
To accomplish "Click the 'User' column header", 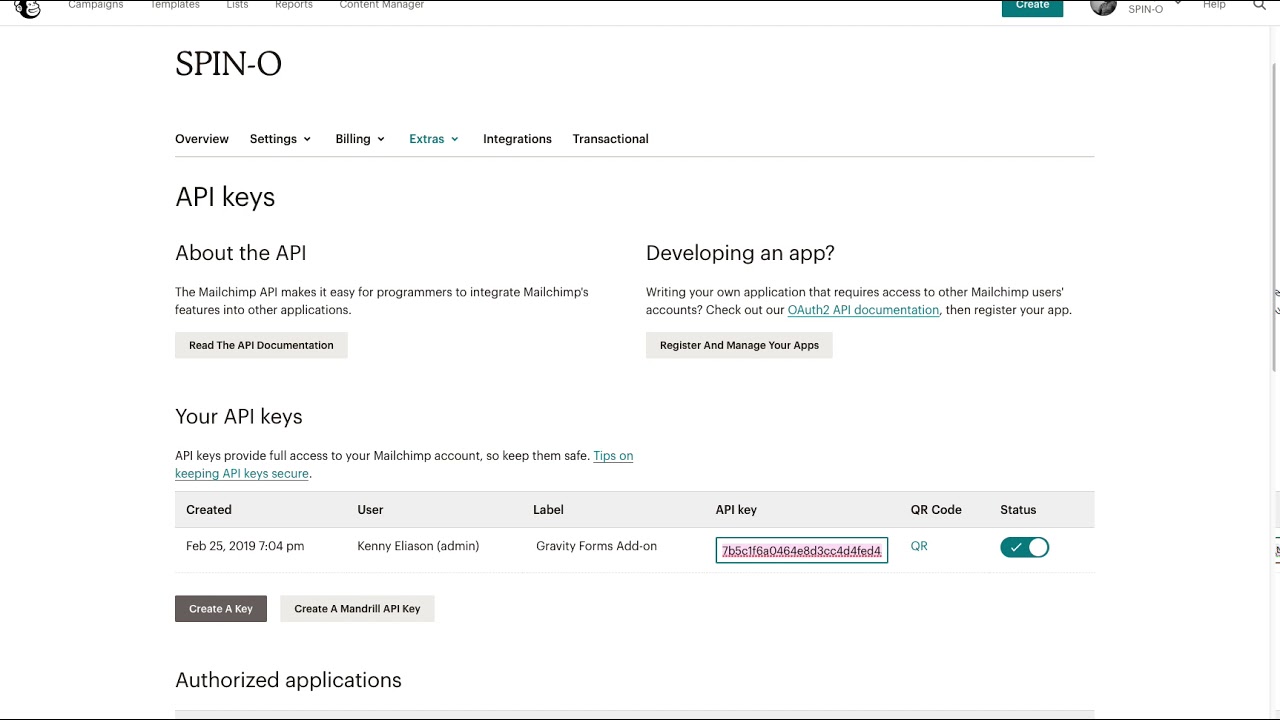I will [370, 510].
